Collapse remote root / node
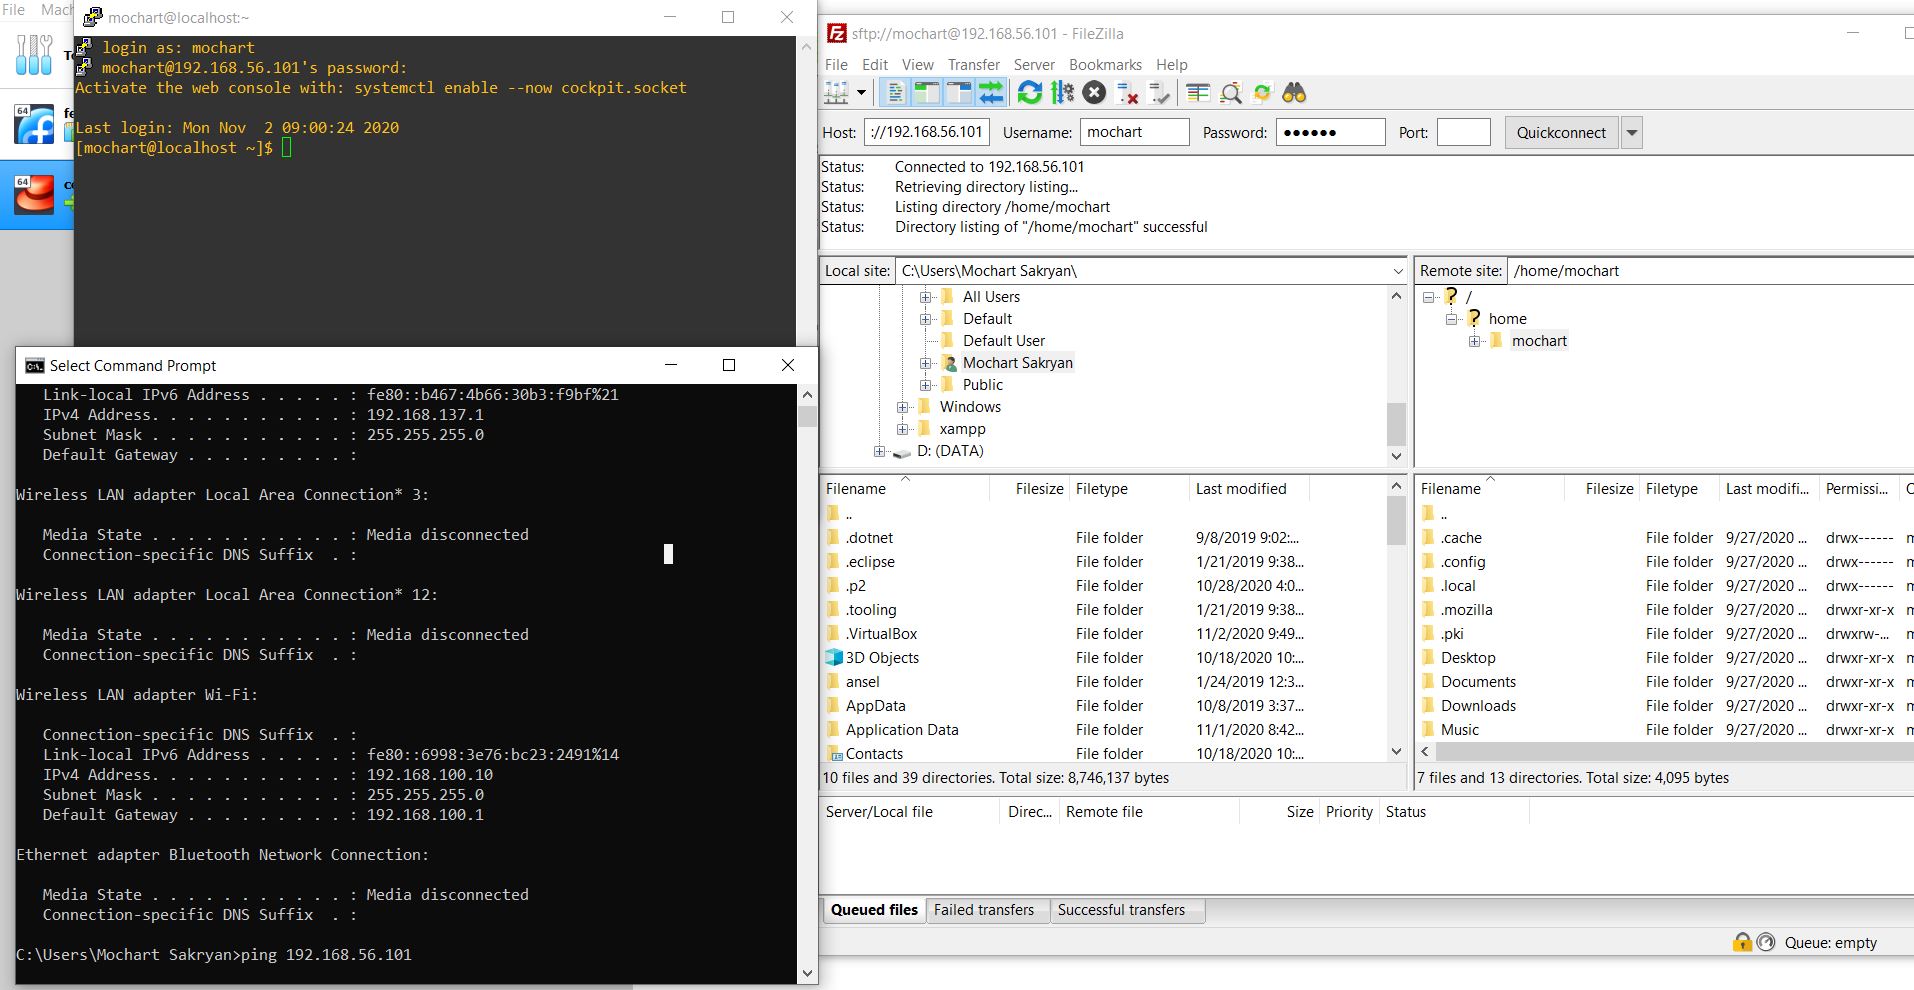The width and height of the screenshot is (1914, 990). [x=1429, y=297]
